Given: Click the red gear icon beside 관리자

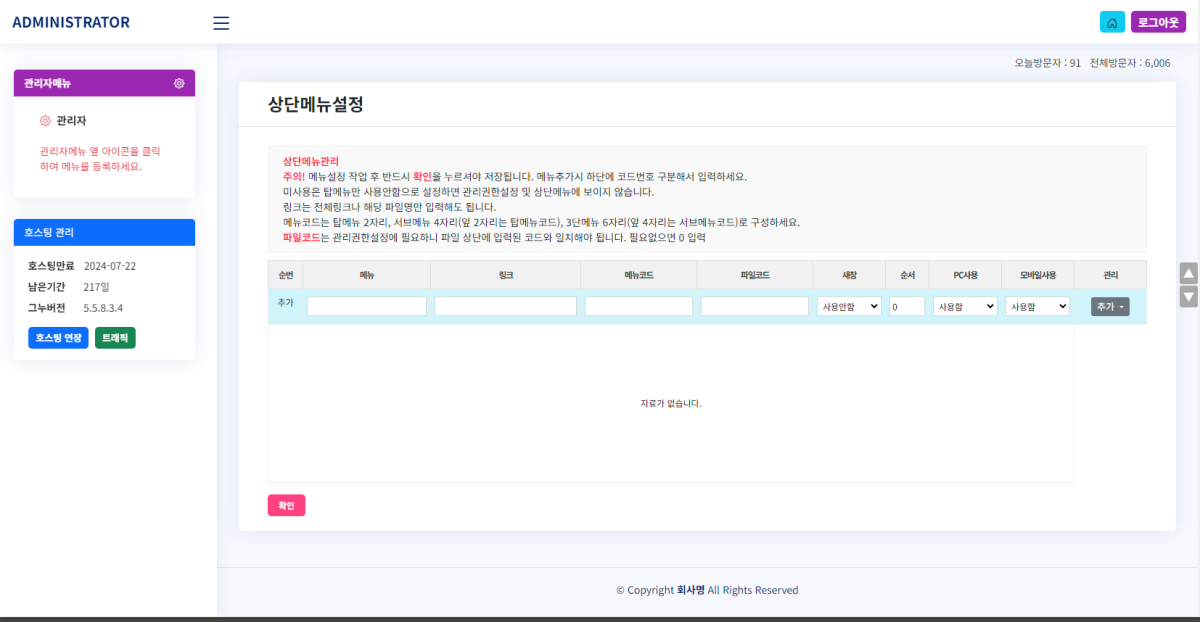Looking at the screenshot, I should click(45, 121).
